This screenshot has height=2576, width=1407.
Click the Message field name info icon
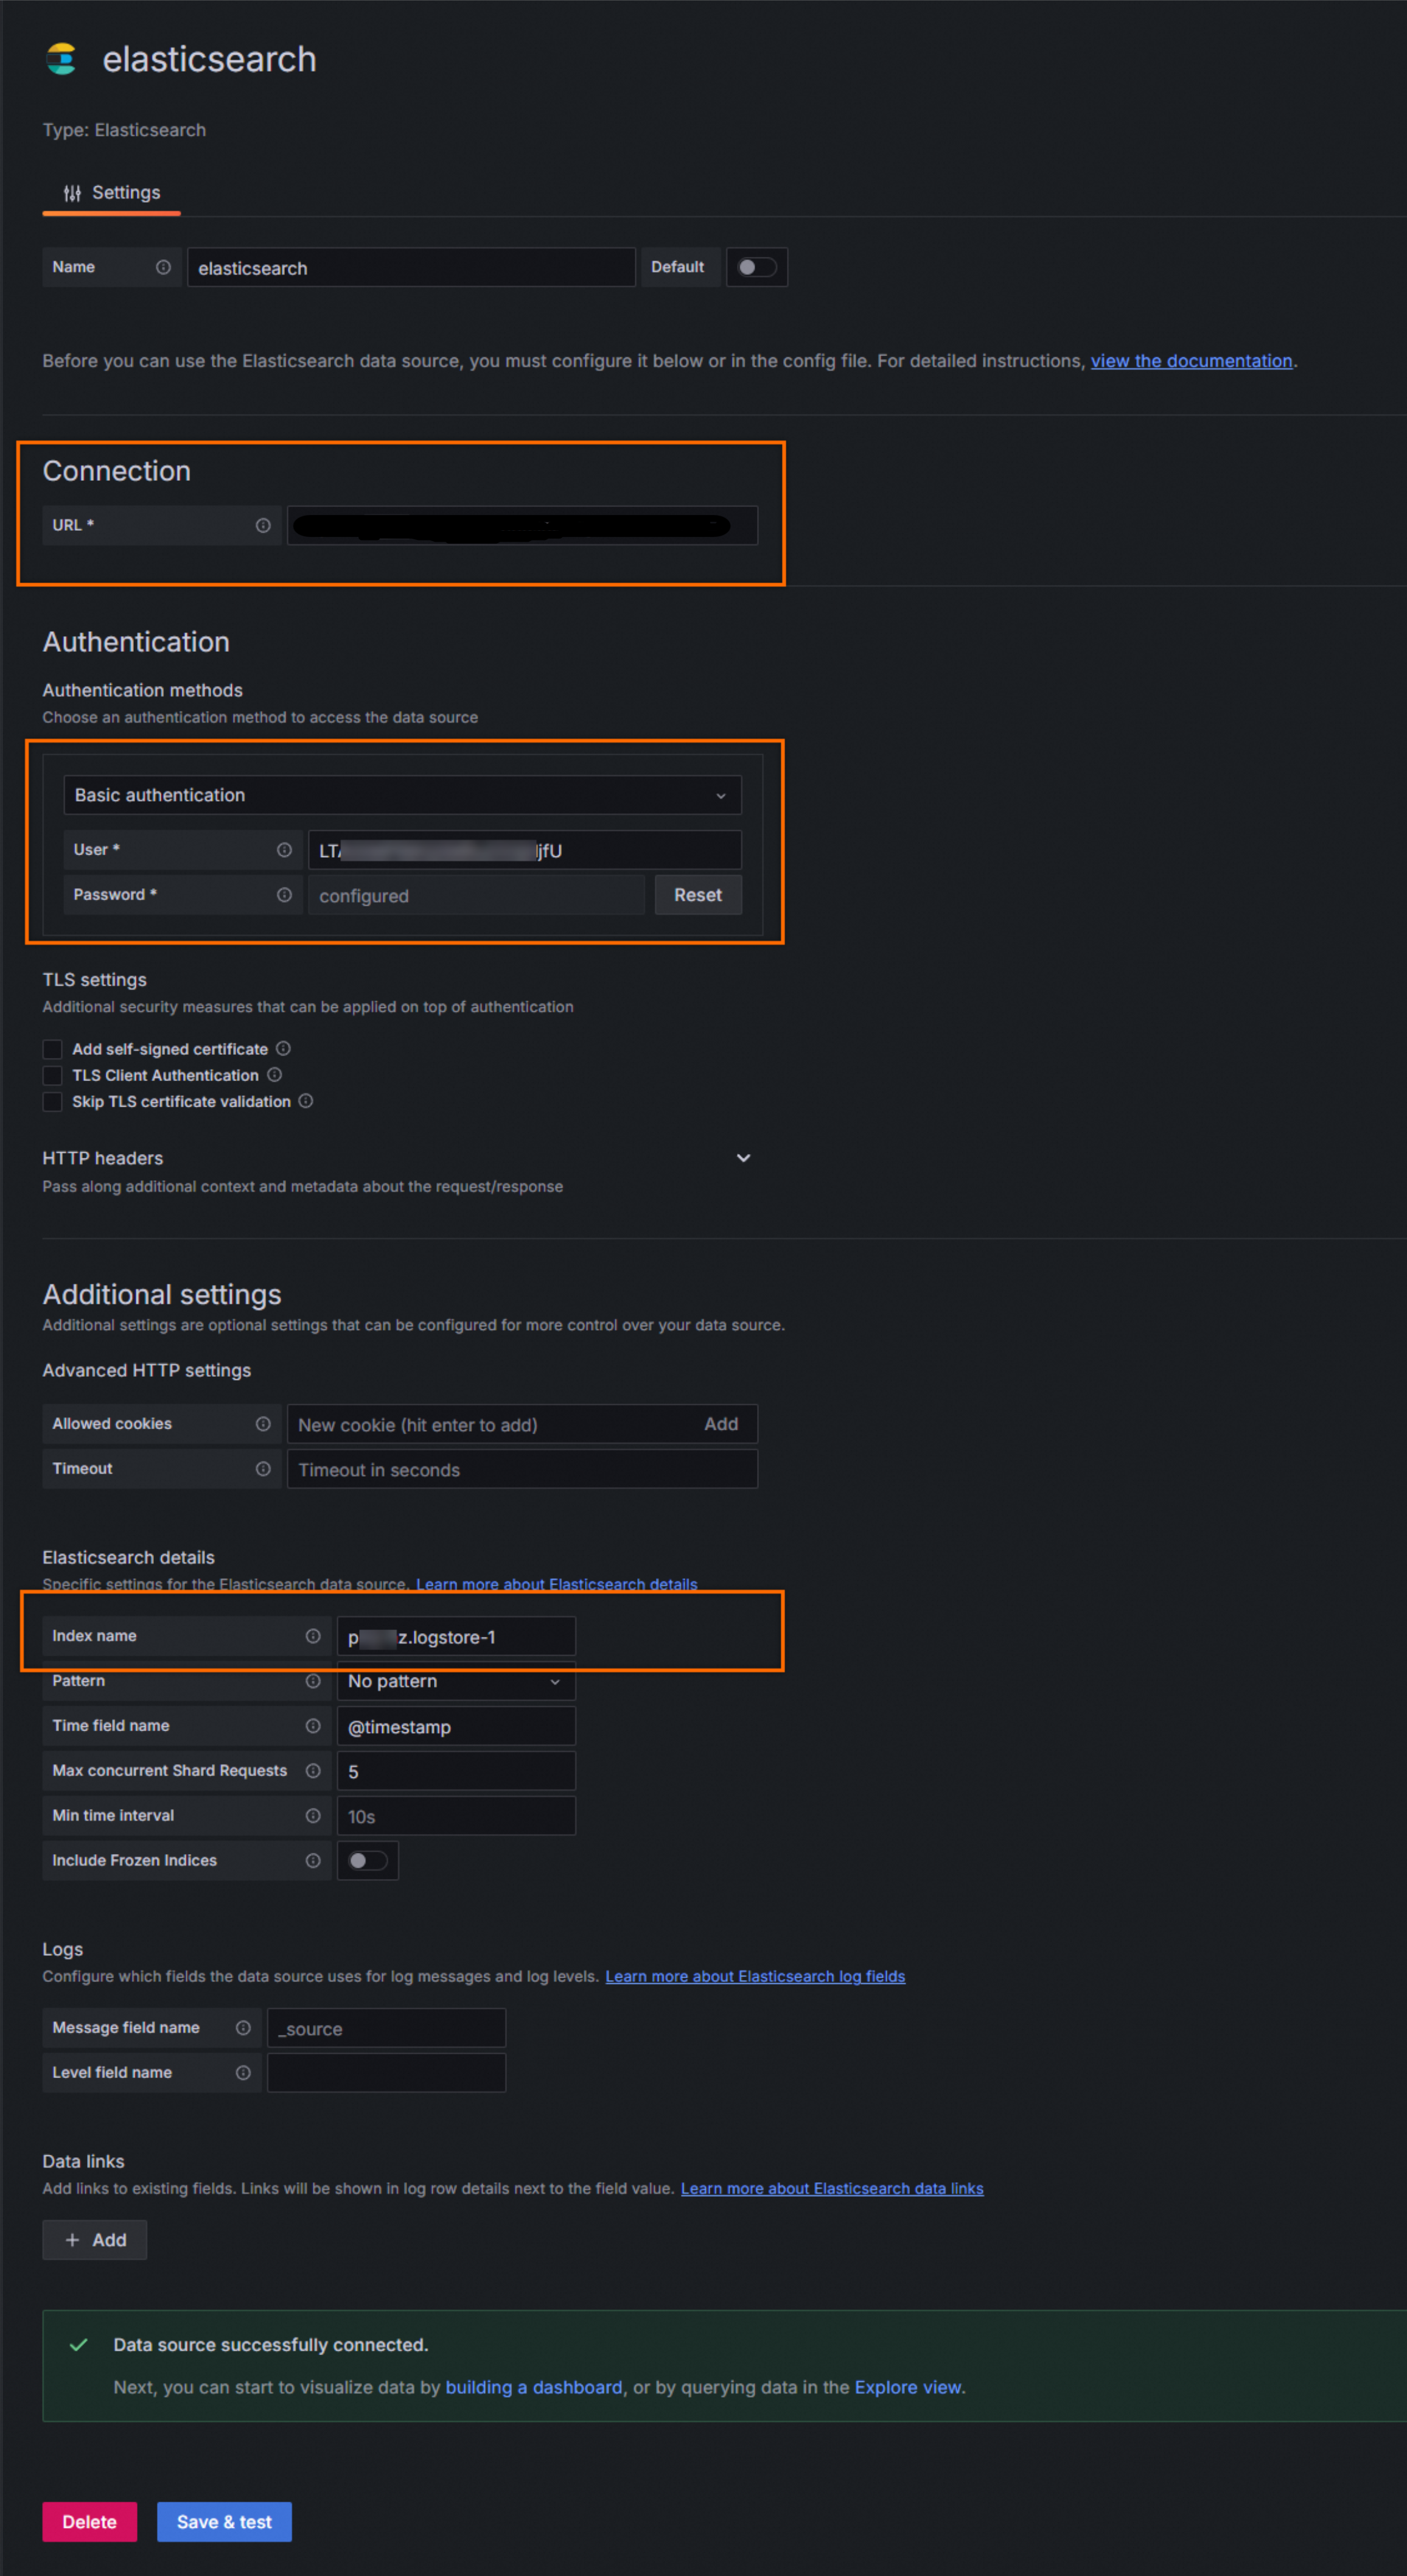point(243,2027)
